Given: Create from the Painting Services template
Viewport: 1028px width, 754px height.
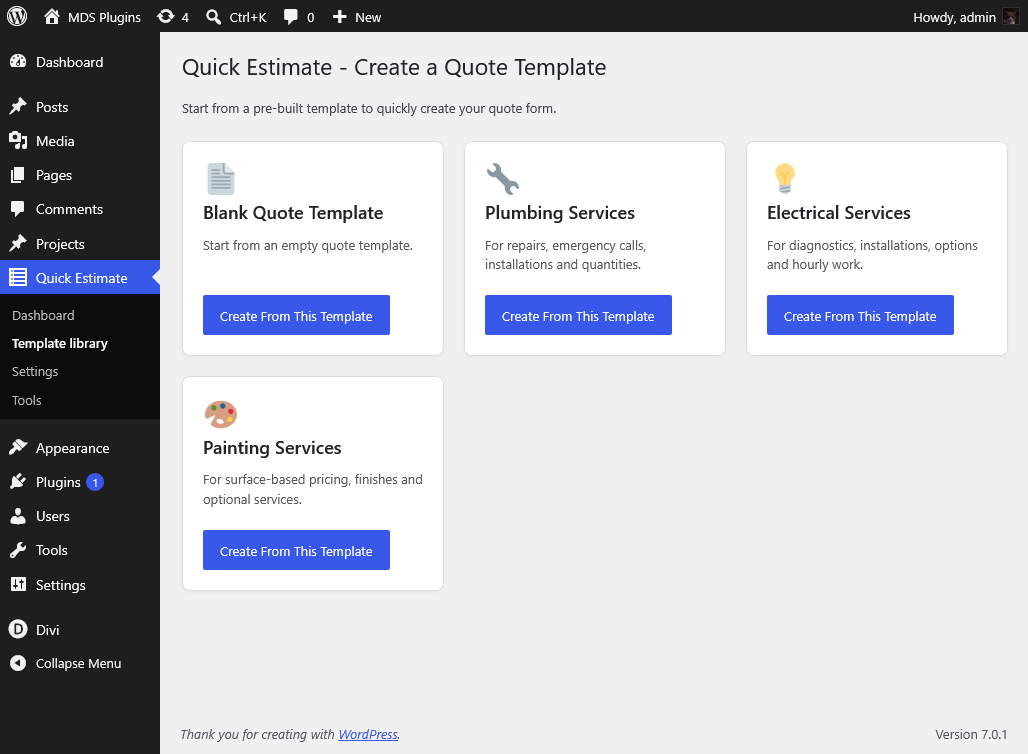Looking at the screenshot, I should [296, 550].
